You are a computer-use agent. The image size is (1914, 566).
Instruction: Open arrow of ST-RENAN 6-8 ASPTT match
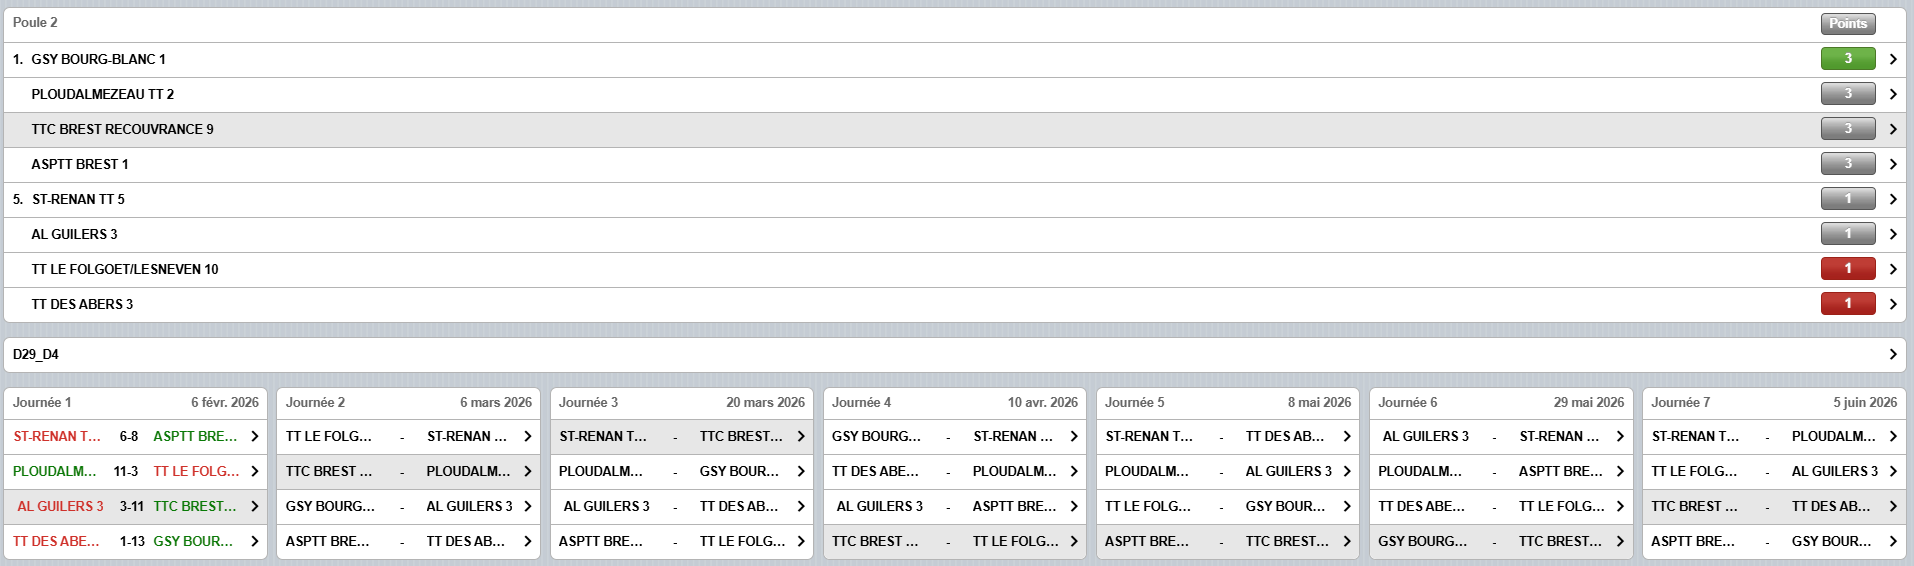tap(254, 436)
